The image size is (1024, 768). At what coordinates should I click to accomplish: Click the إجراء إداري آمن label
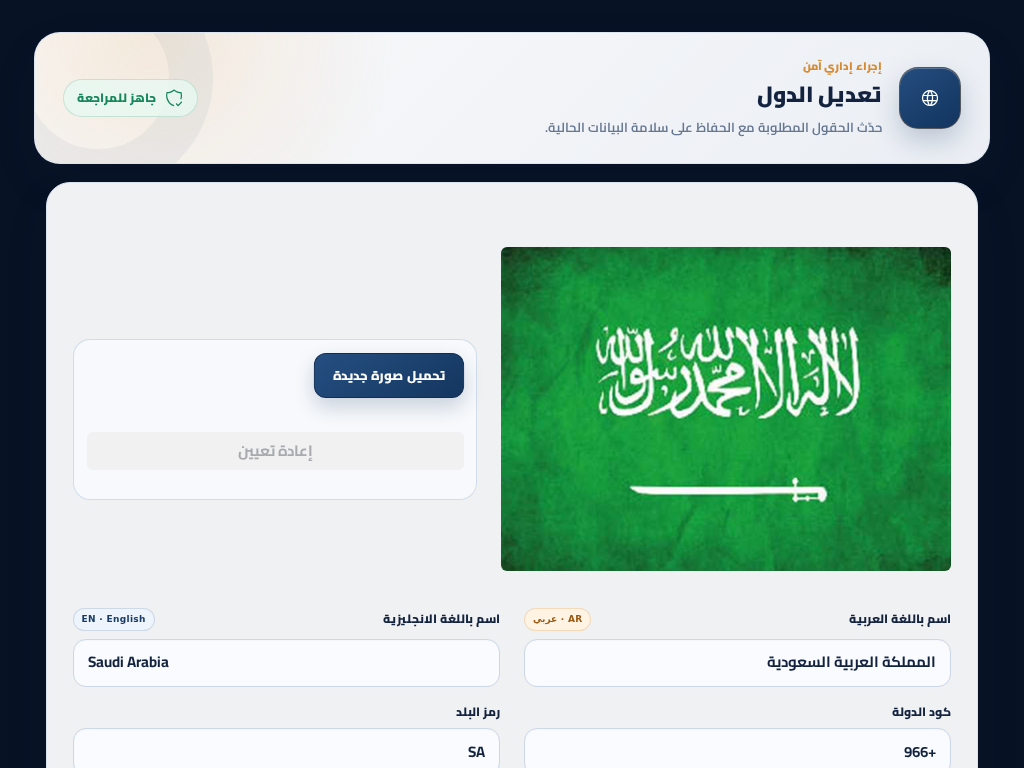click(x=842, y=67)
